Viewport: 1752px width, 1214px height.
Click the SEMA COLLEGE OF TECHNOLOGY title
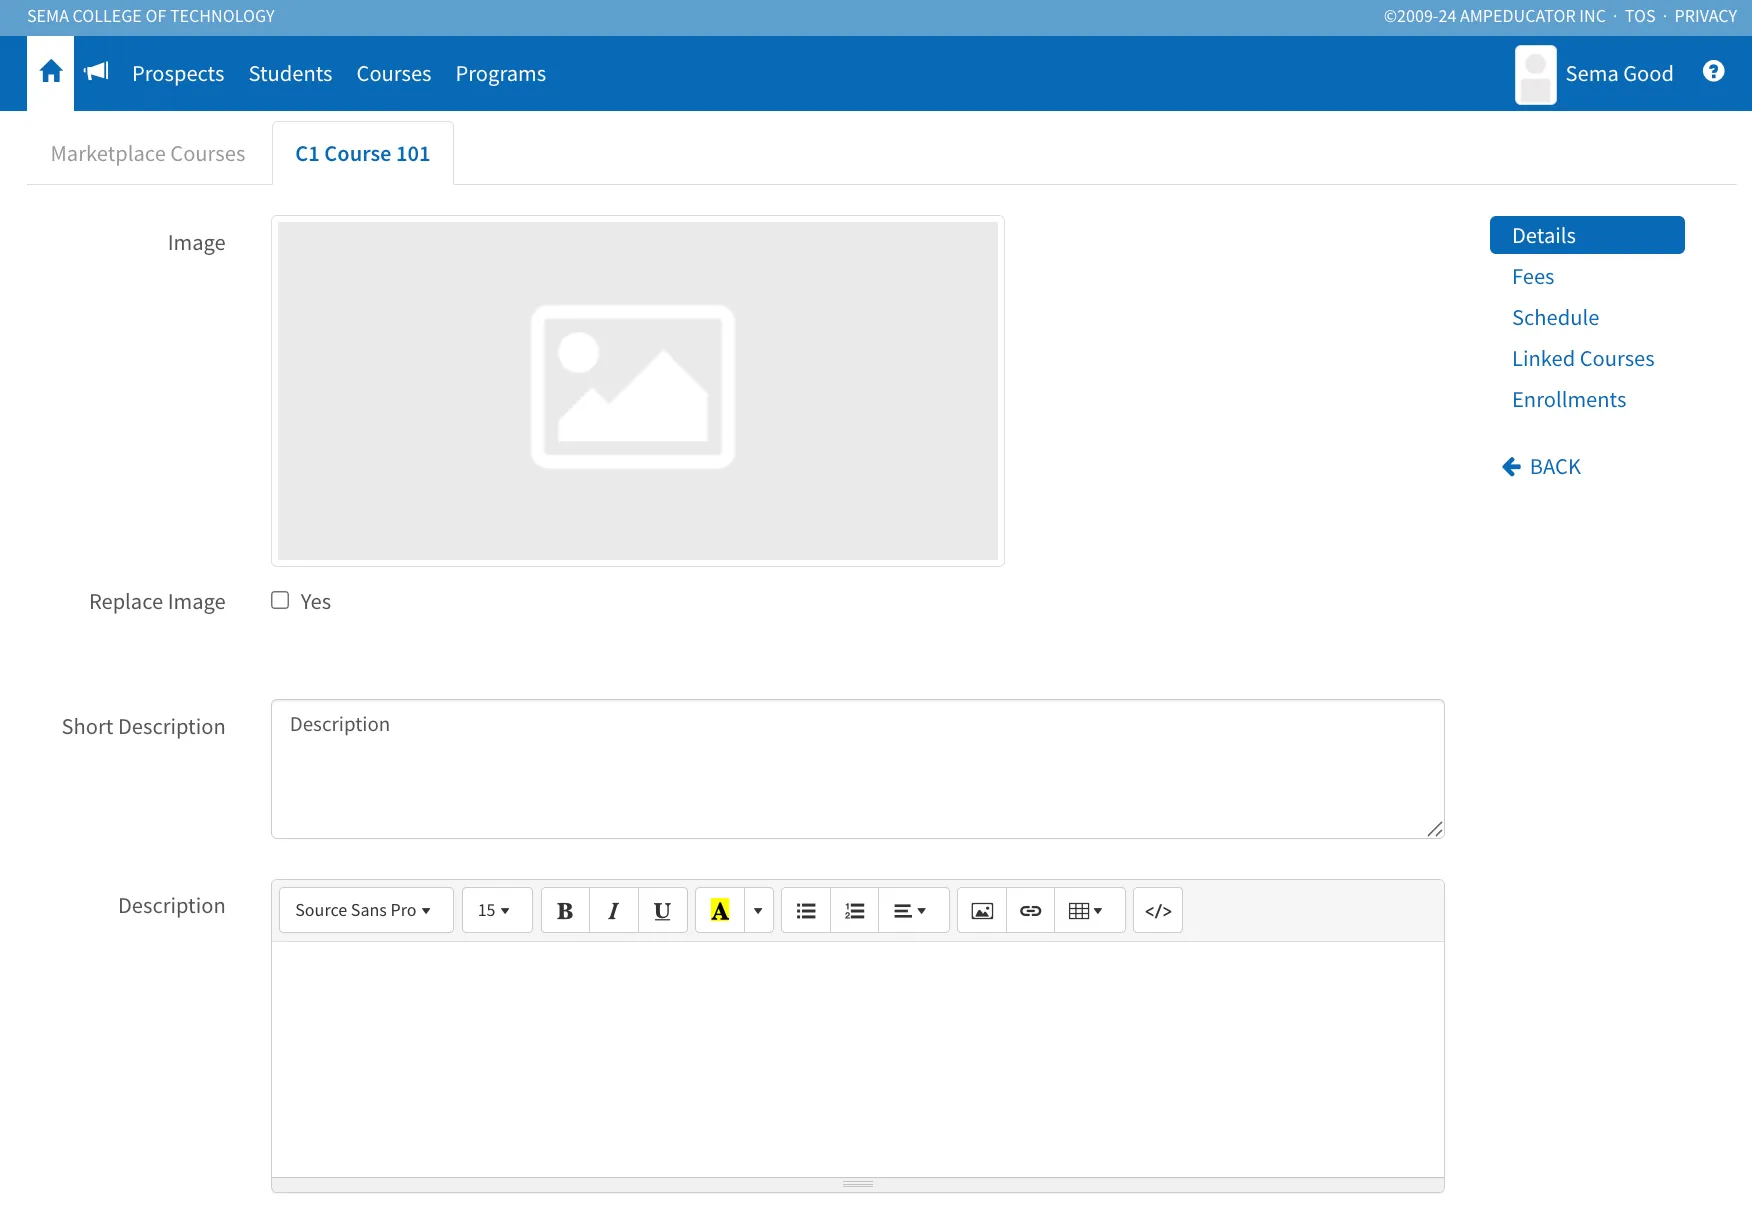(x=151, y=16)
